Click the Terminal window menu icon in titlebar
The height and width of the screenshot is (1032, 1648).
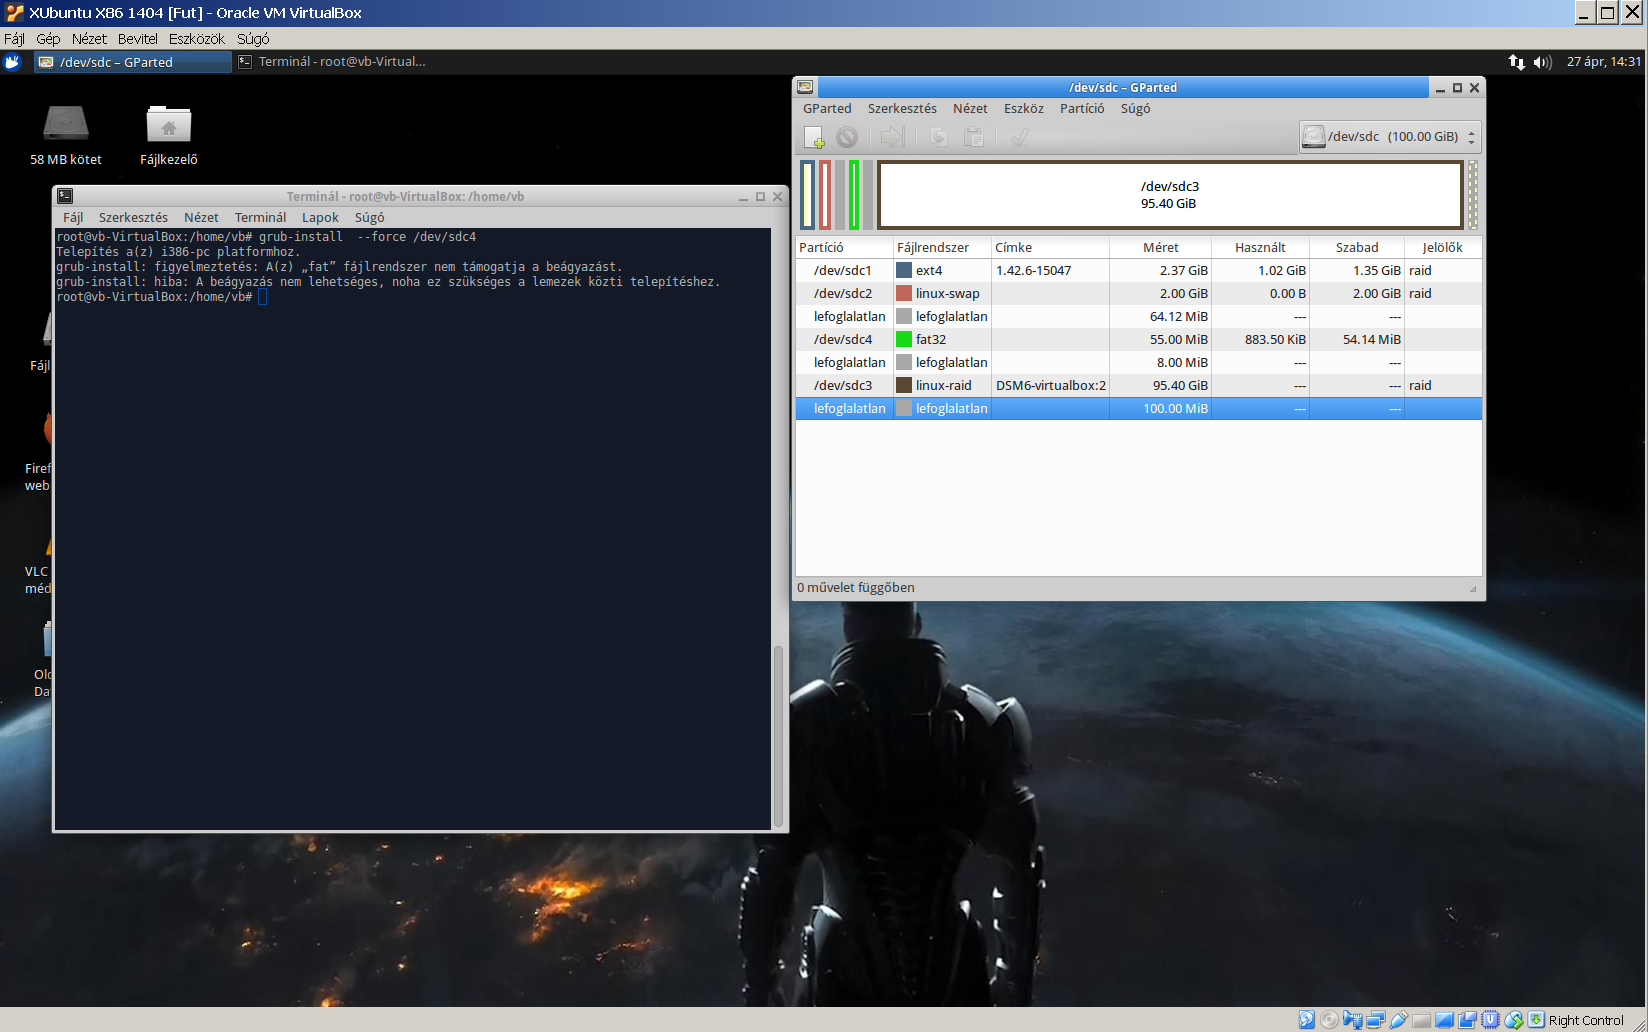[x=65, y=196]
